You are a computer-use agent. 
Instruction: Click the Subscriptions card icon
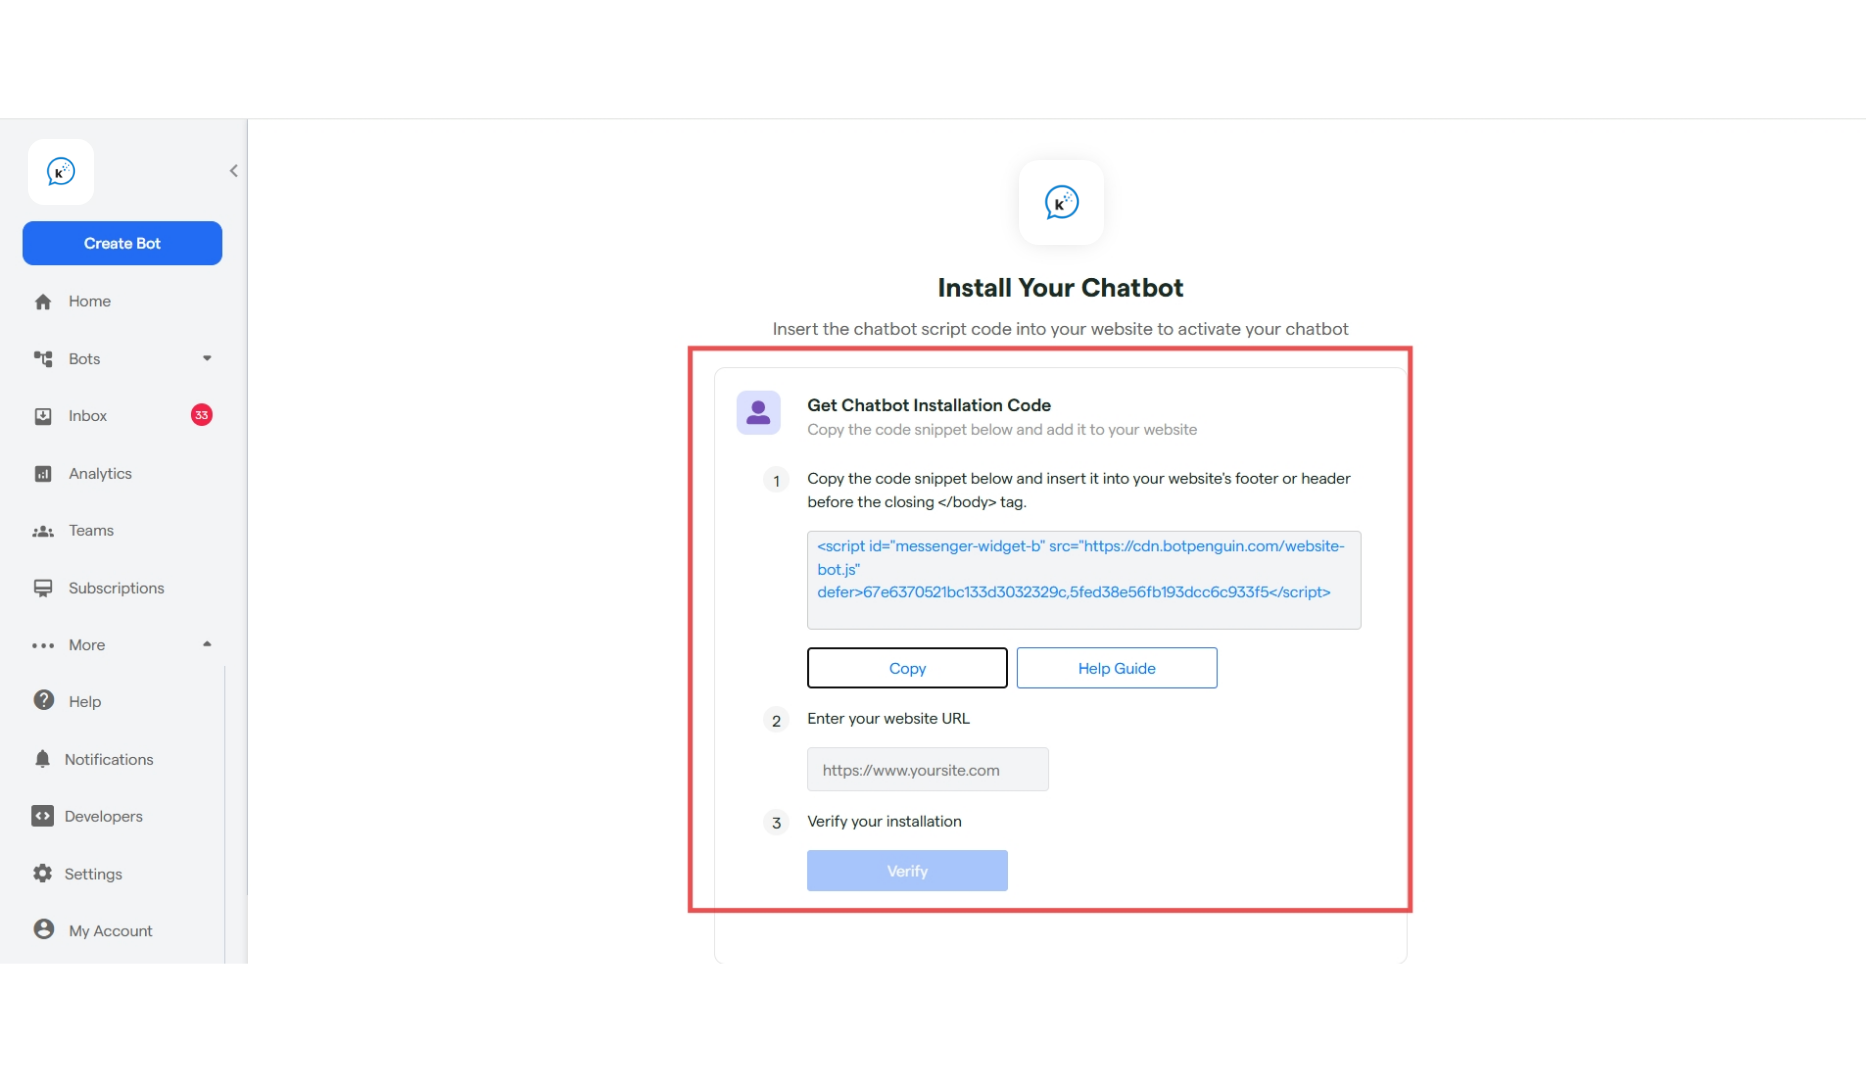click(43, 588)
